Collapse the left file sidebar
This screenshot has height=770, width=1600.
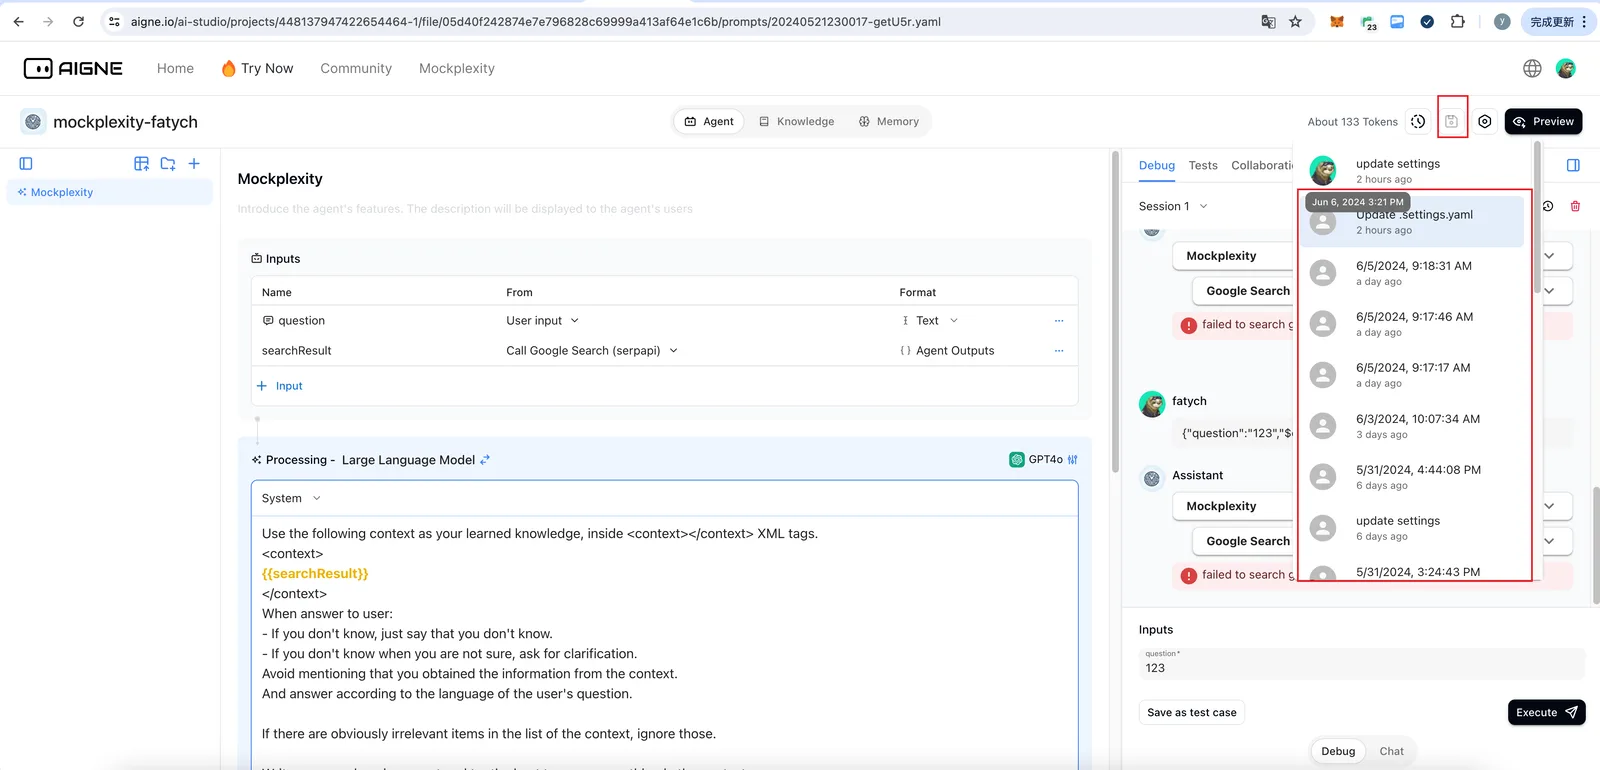coord(26,163)
